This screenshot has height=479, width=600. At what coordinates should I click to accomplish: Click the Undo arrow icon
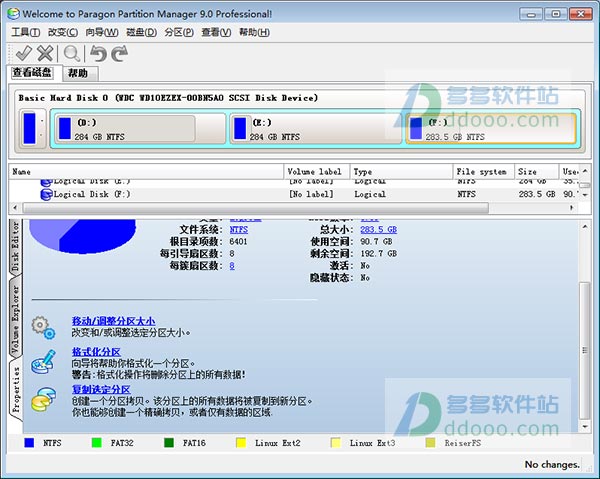click(x=98, y=53)
